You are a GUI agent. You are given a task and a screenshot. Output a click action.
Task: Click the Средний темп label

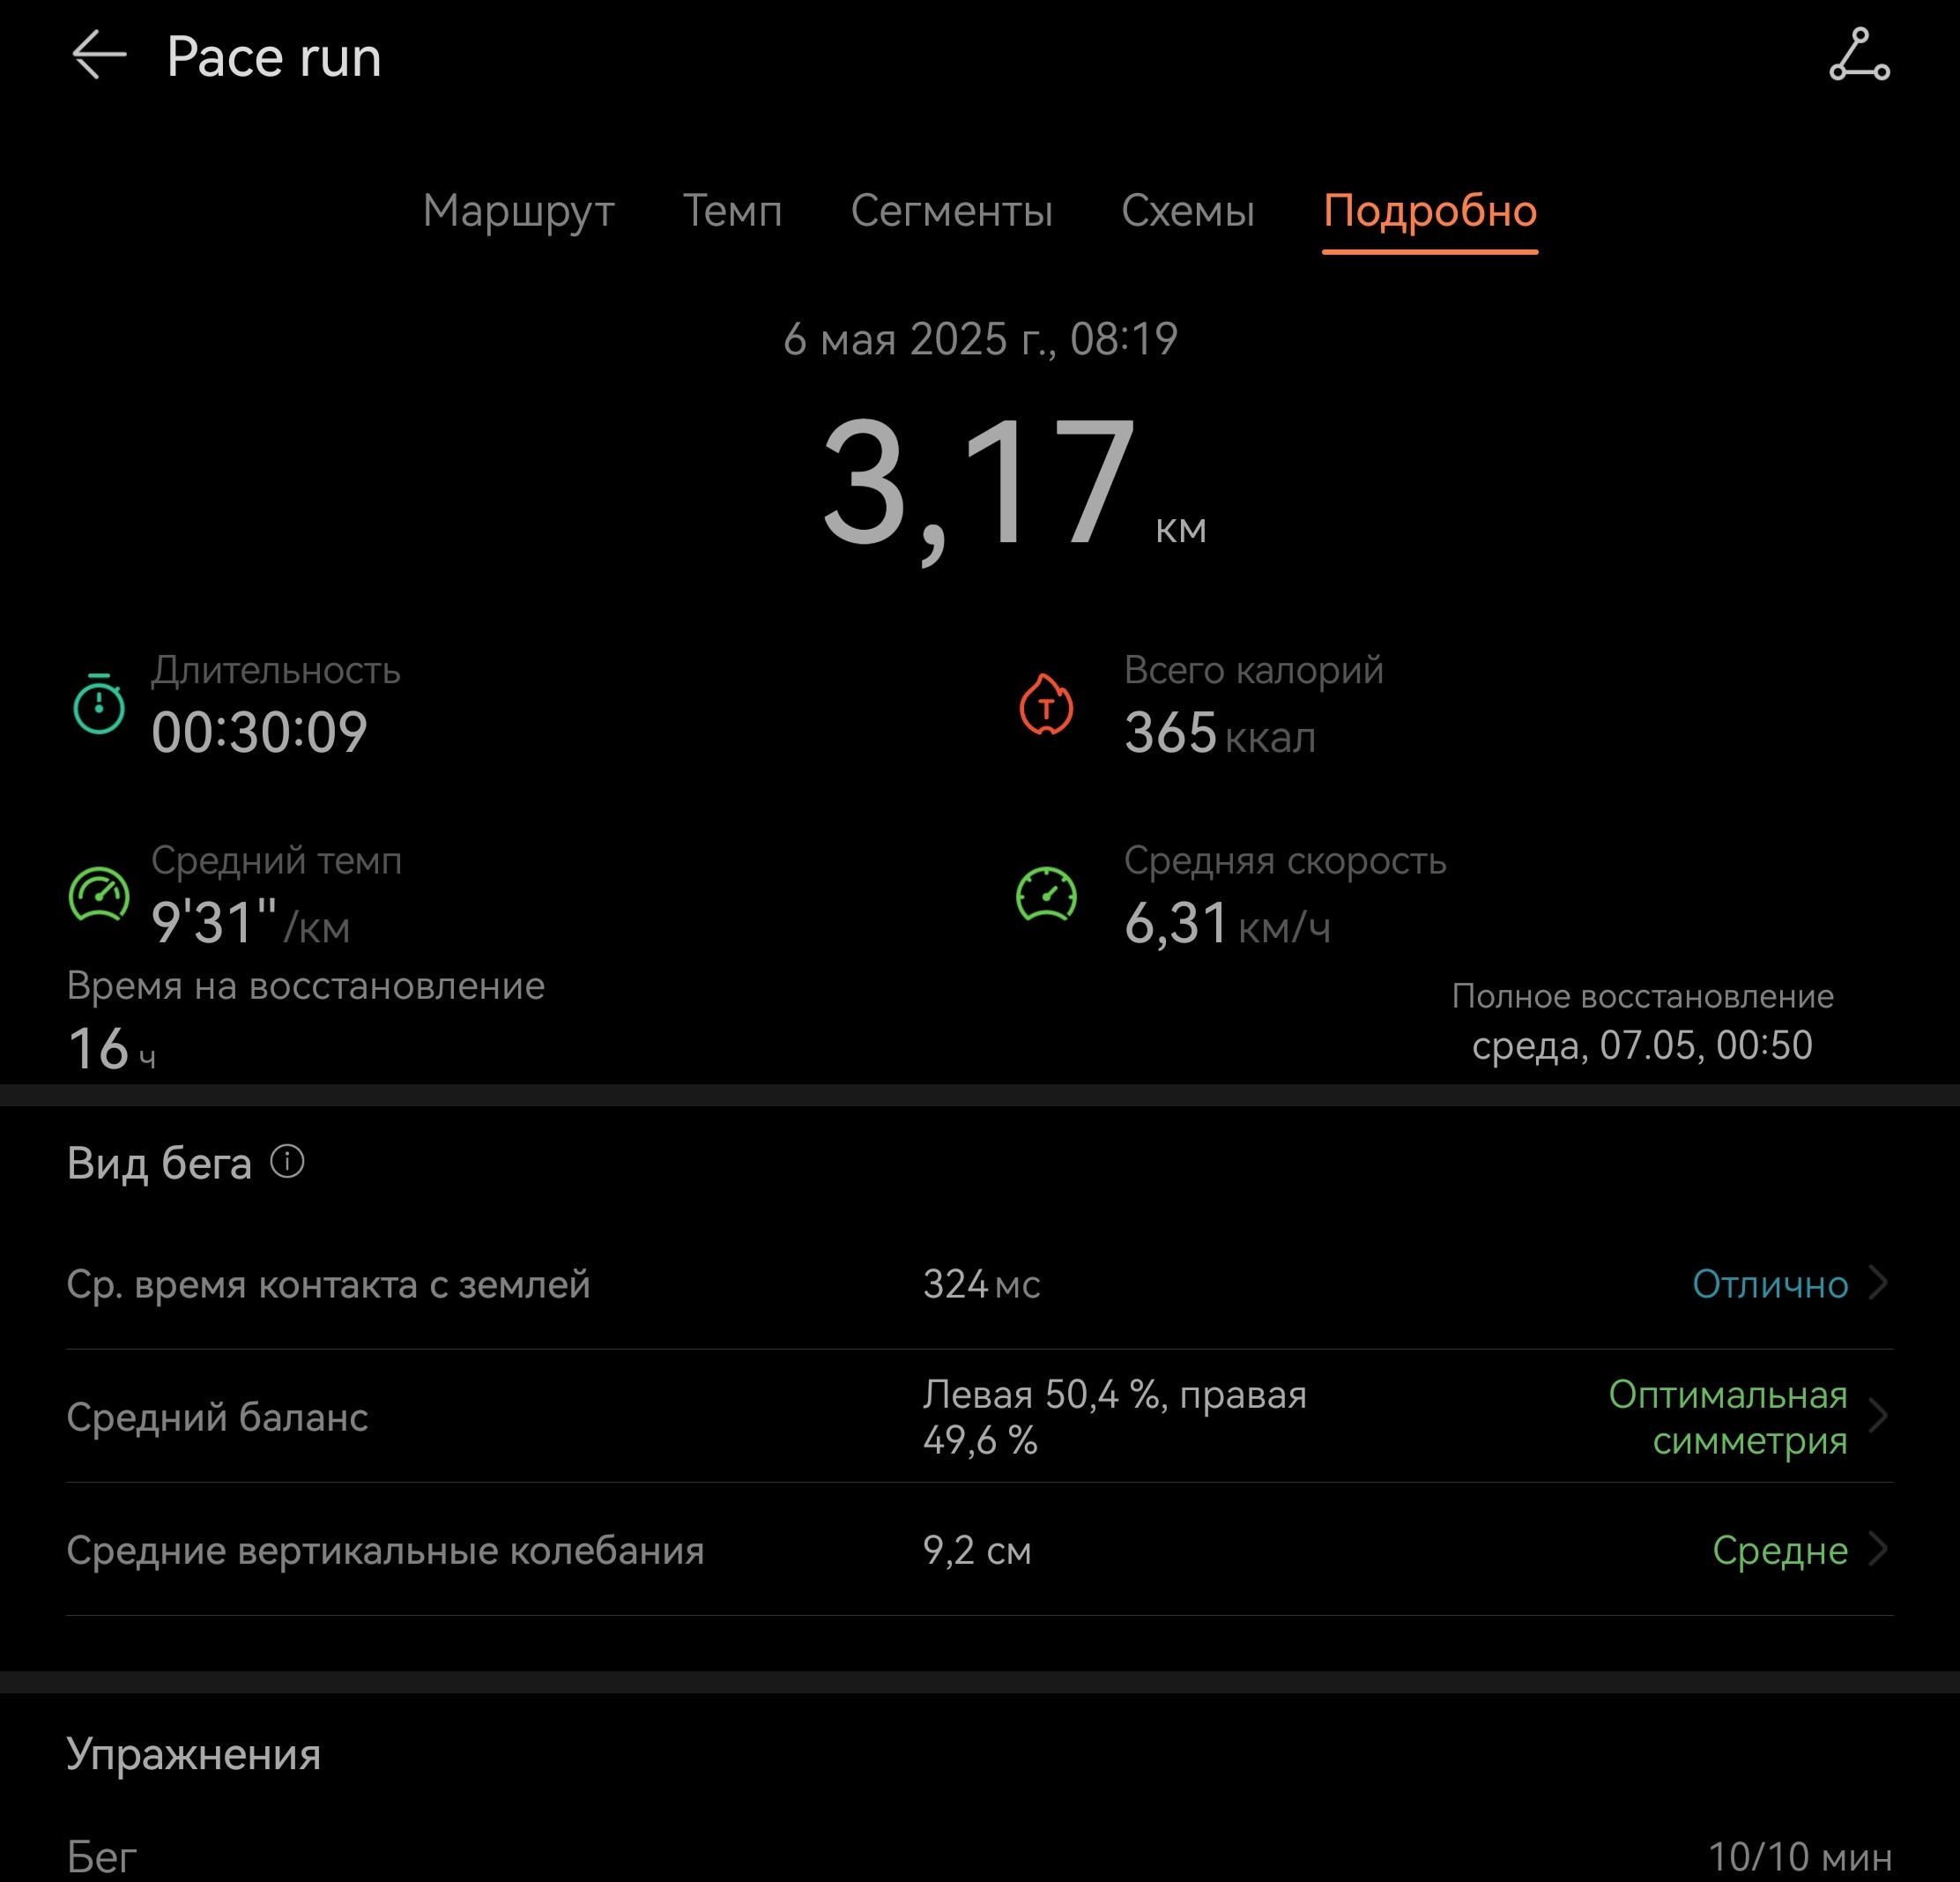pos(276,861)
